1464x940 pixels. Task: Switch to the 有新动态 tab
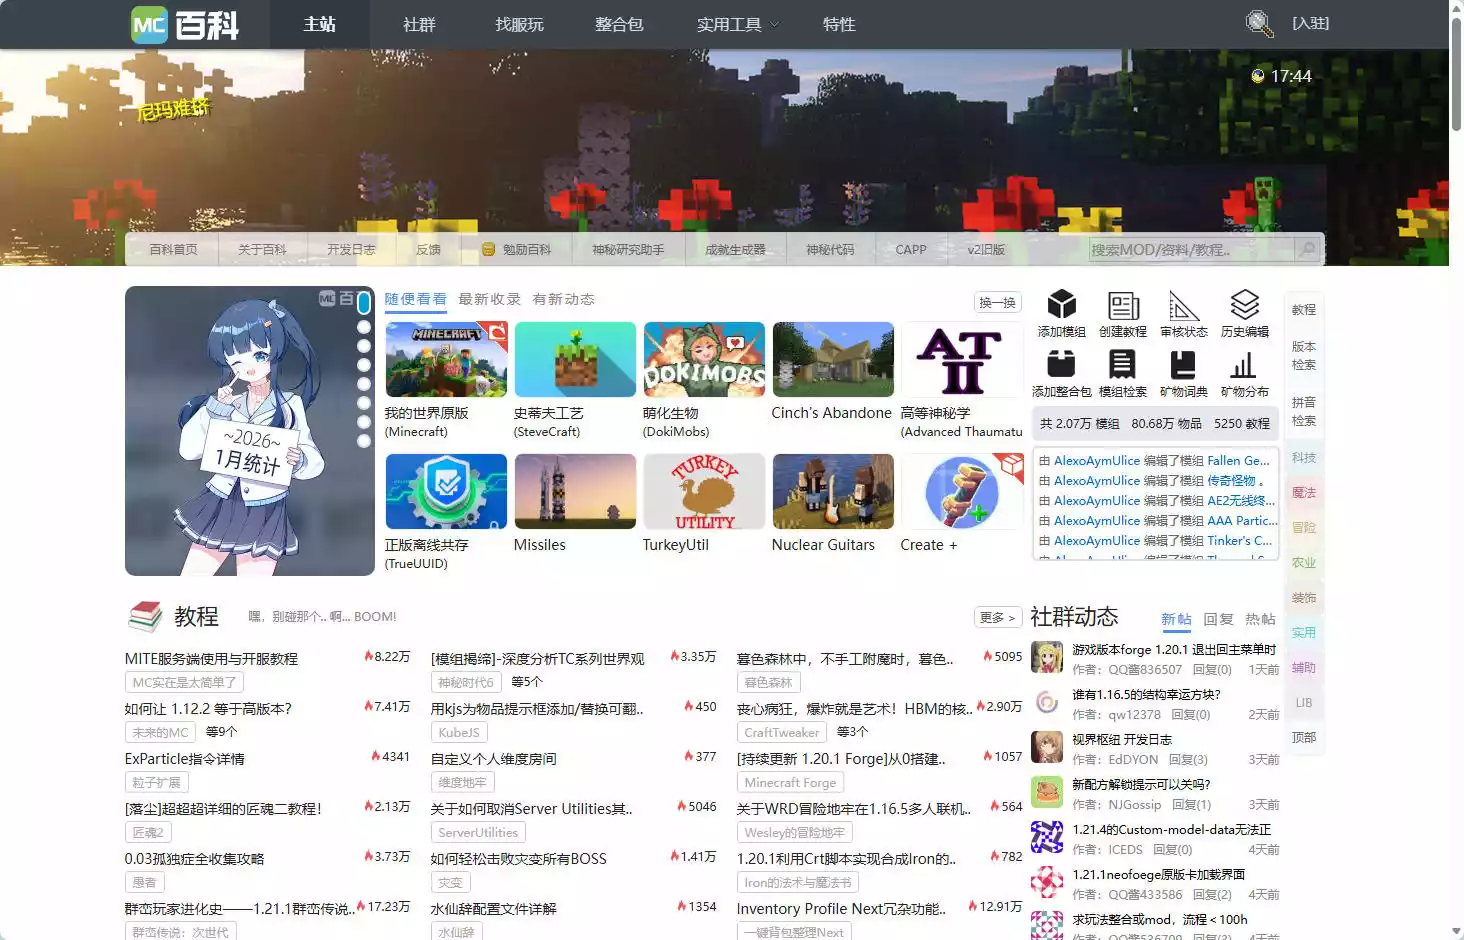[x=563, y=299]
